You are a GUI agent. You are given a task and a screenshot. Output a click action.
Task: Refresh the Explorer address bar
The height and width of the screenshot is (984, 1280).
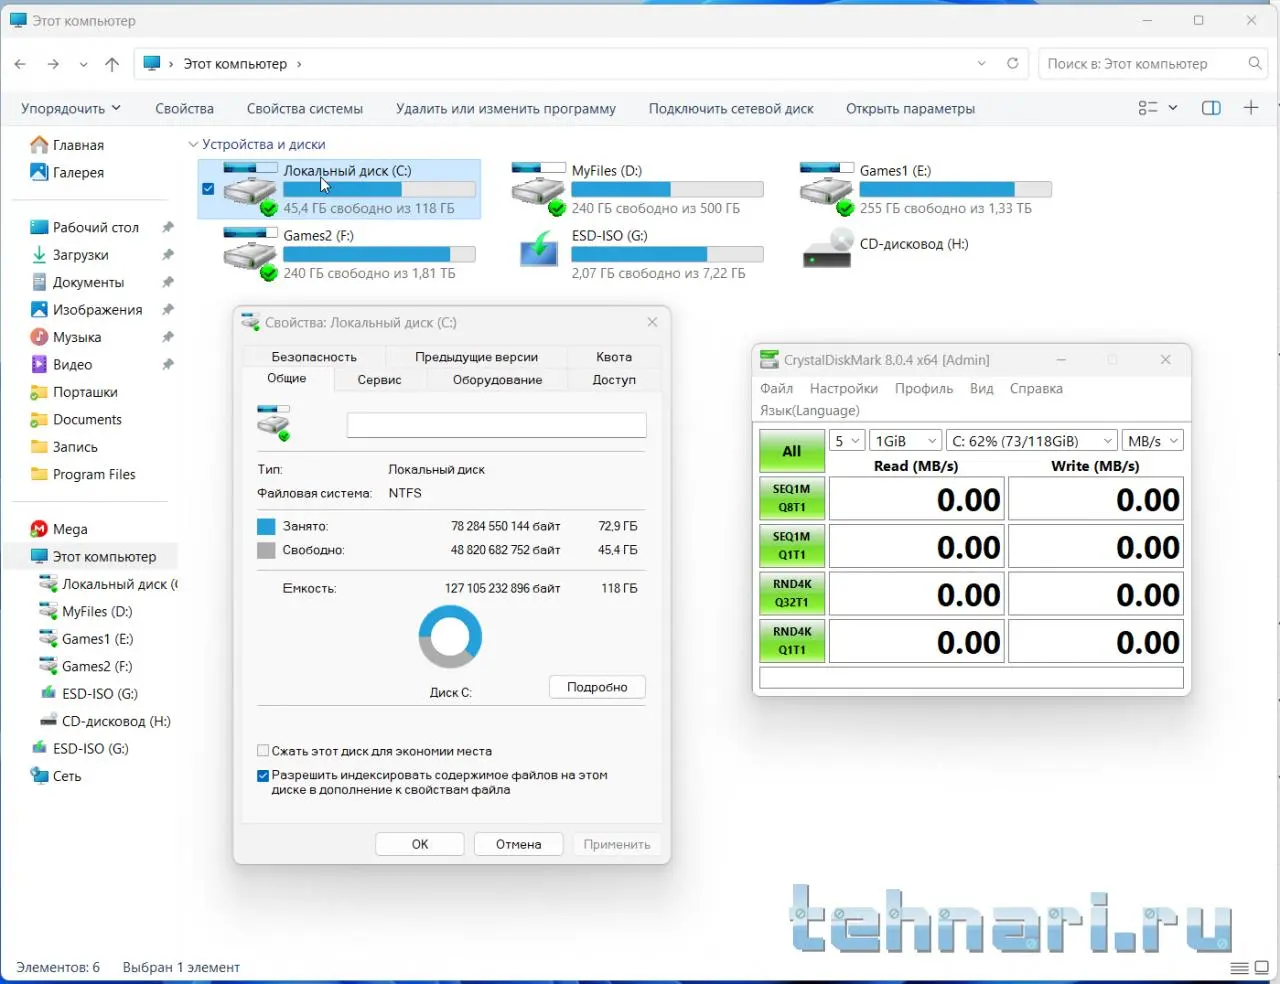coord(1012,63)
